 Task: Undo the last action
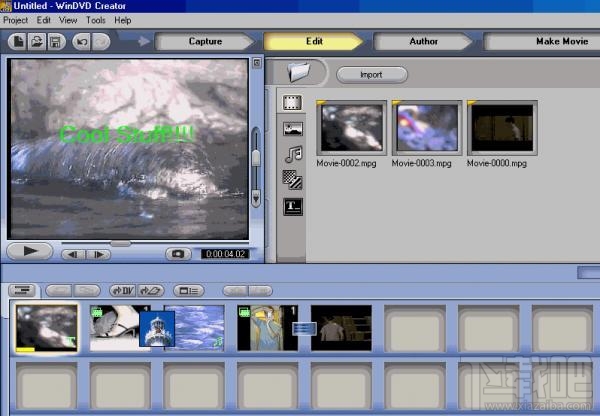pyautogui.click(x=82, y=41)
